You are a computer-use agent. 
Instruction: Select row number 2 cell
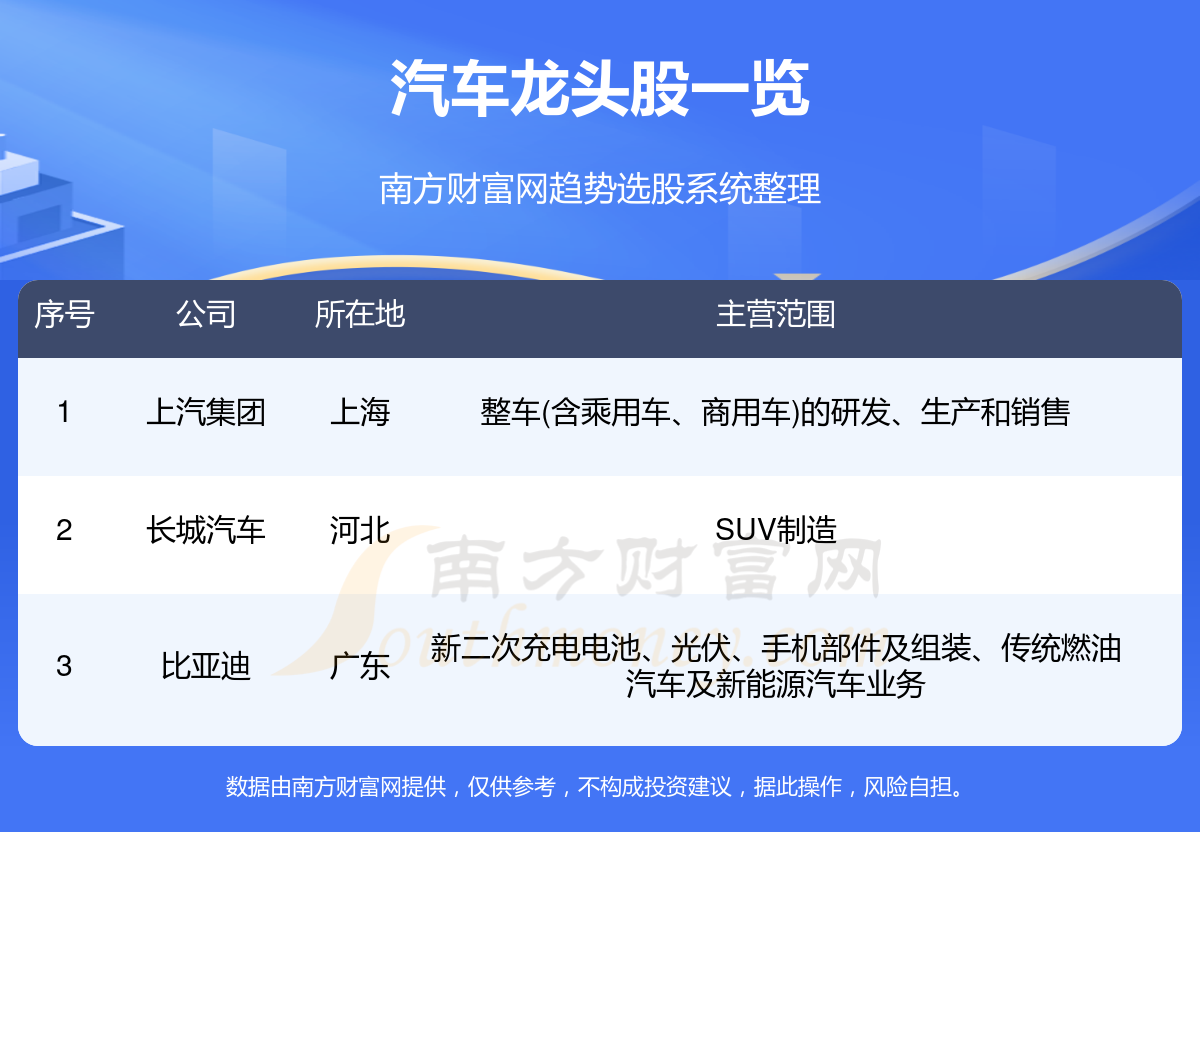tap(64, 530)
